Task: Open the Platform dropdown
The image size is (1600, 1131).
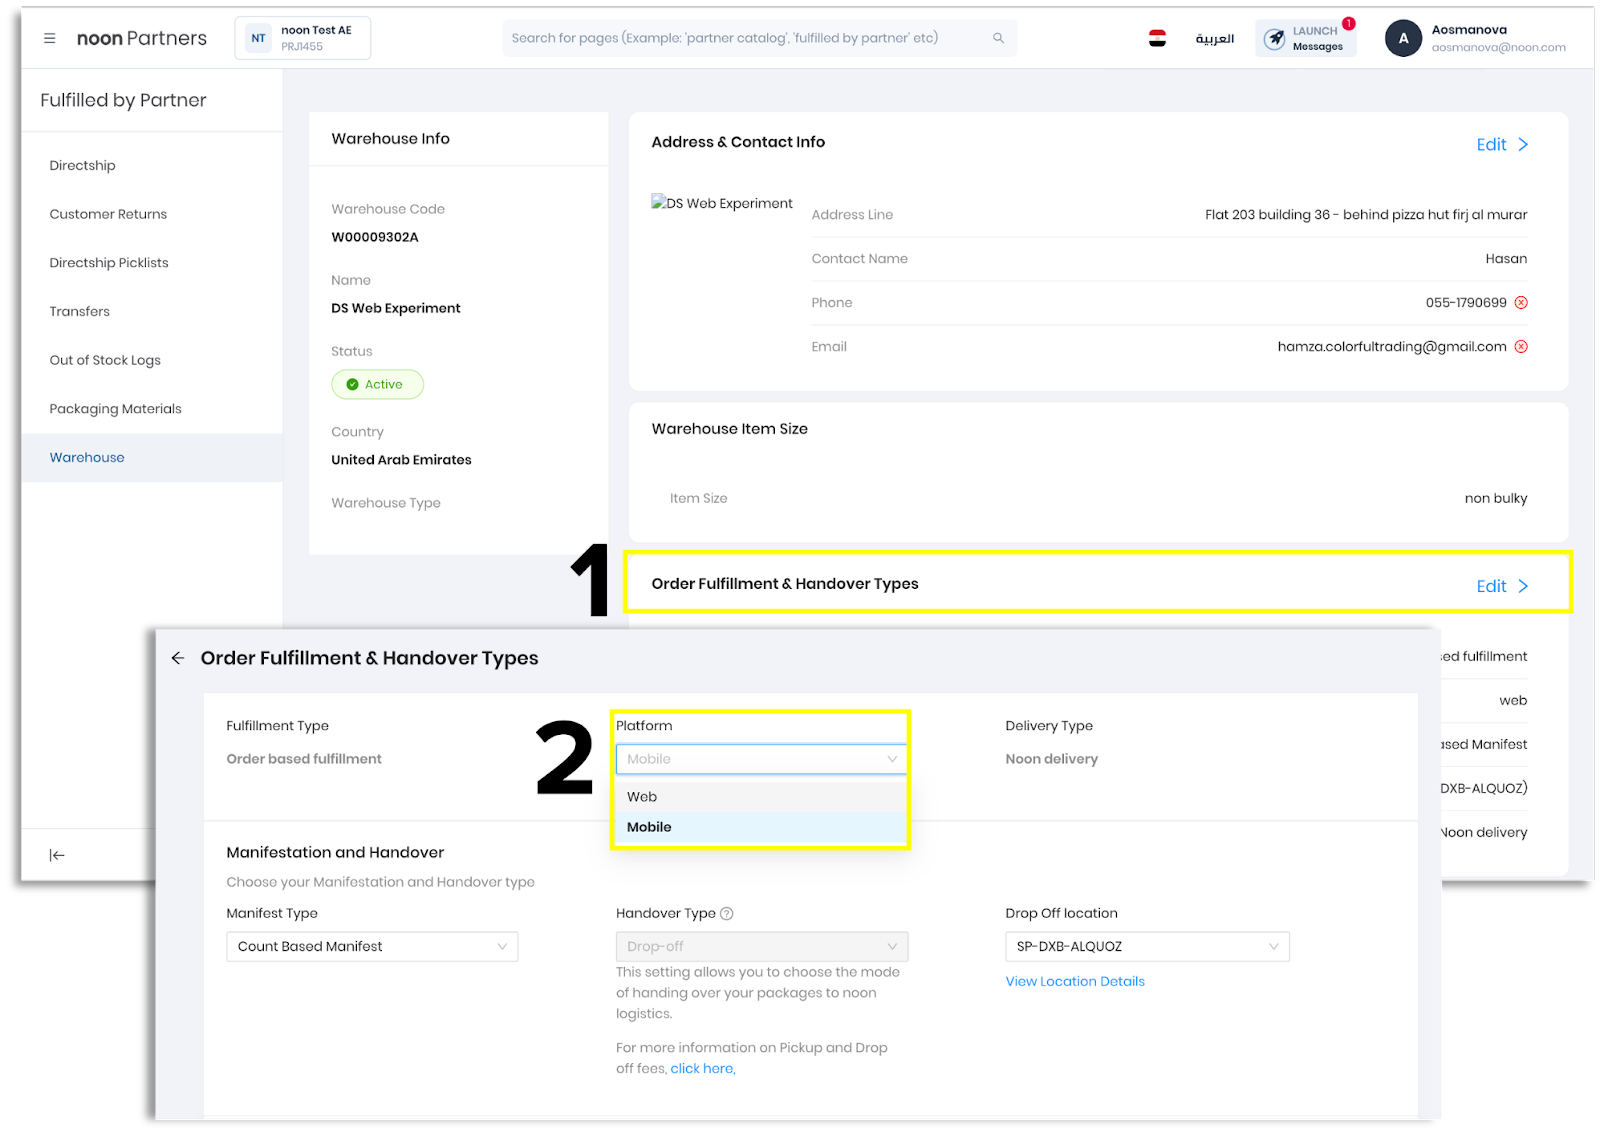Action: coord(761,759)
